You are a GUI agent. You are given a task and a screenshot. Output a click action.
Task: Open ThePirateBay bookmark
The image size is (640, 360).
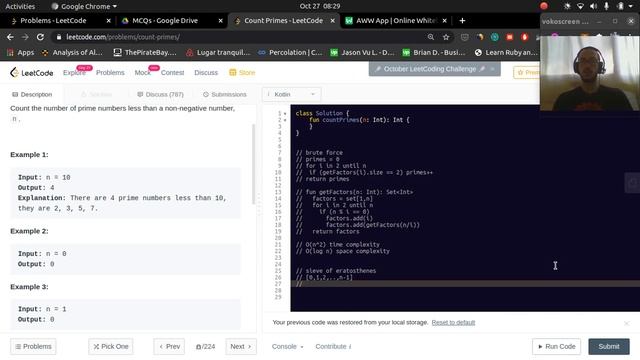[x=145, y=53]
